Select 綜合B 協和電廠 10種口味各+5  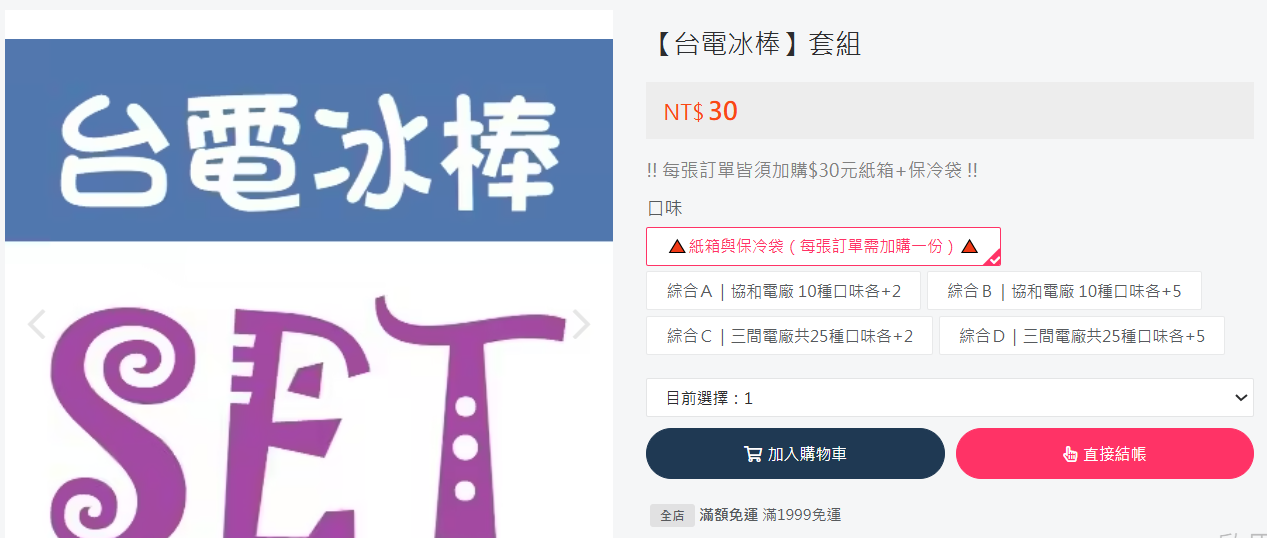coord(1064,291)
